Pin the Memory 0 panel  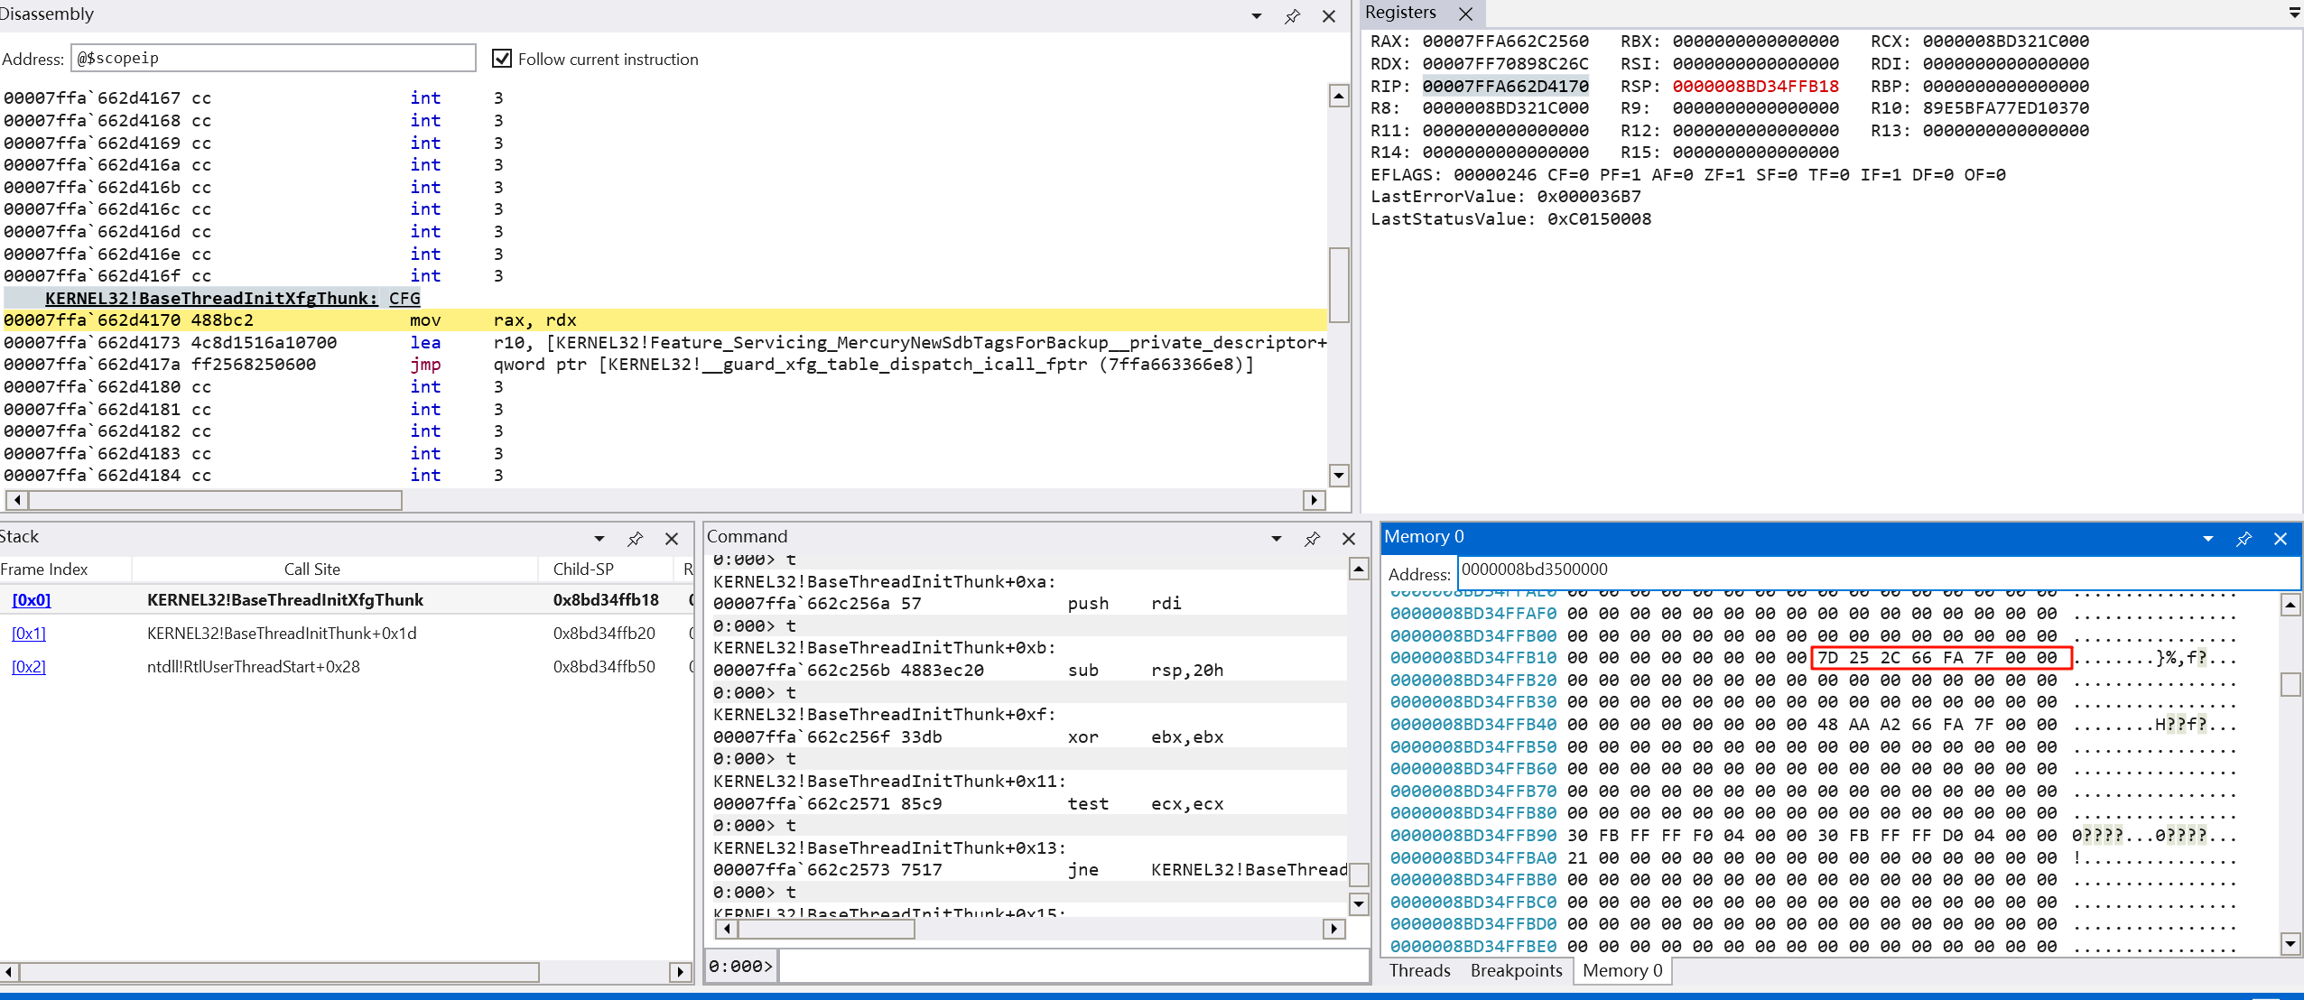pyautogui.click(x=2244, y=539)
